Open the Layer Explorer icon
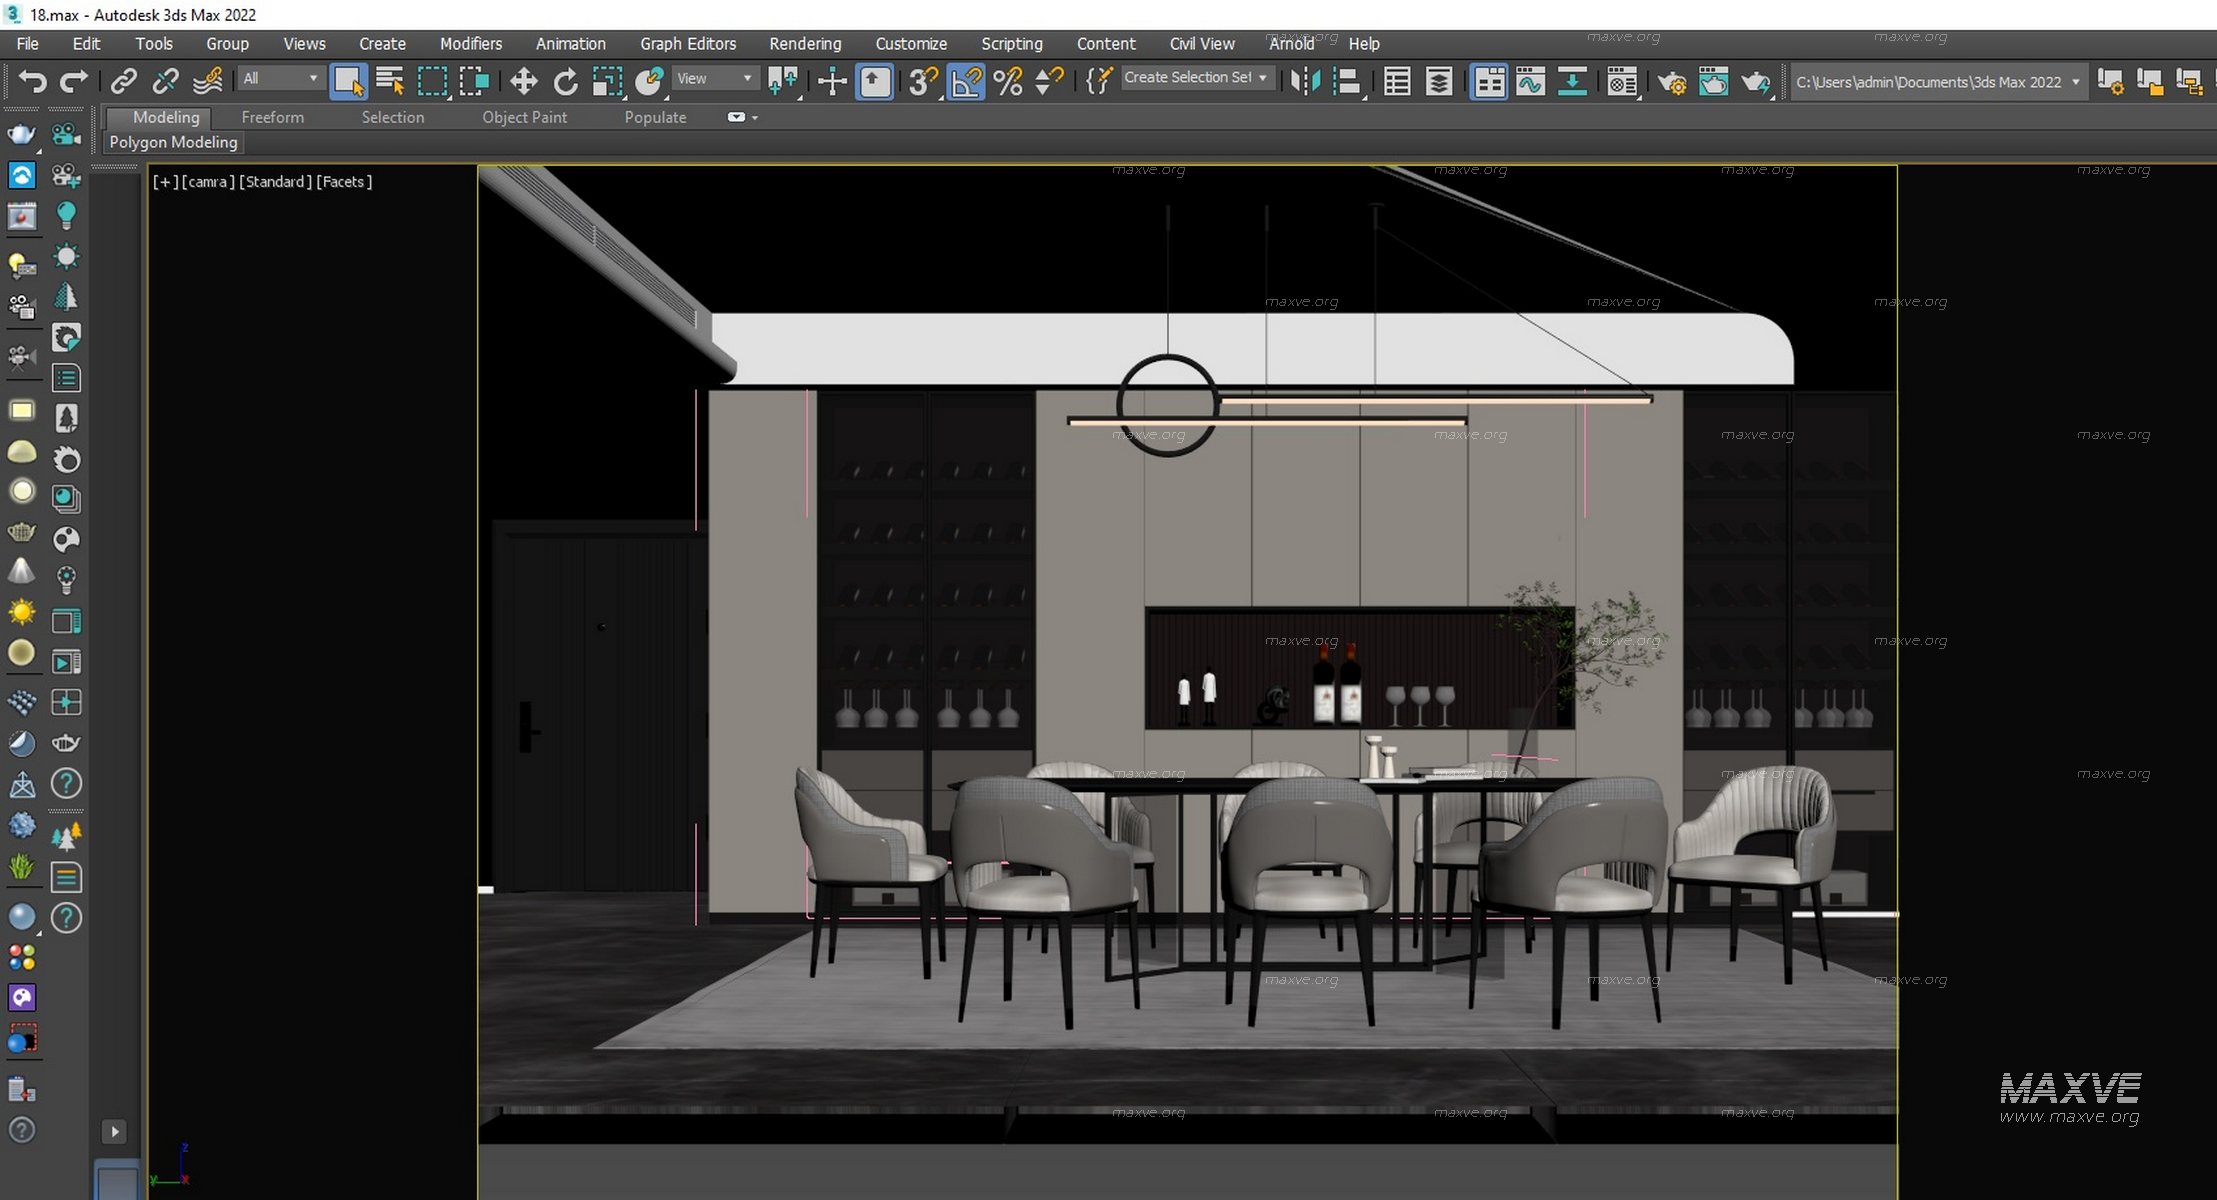 [x=1439, y=81]
